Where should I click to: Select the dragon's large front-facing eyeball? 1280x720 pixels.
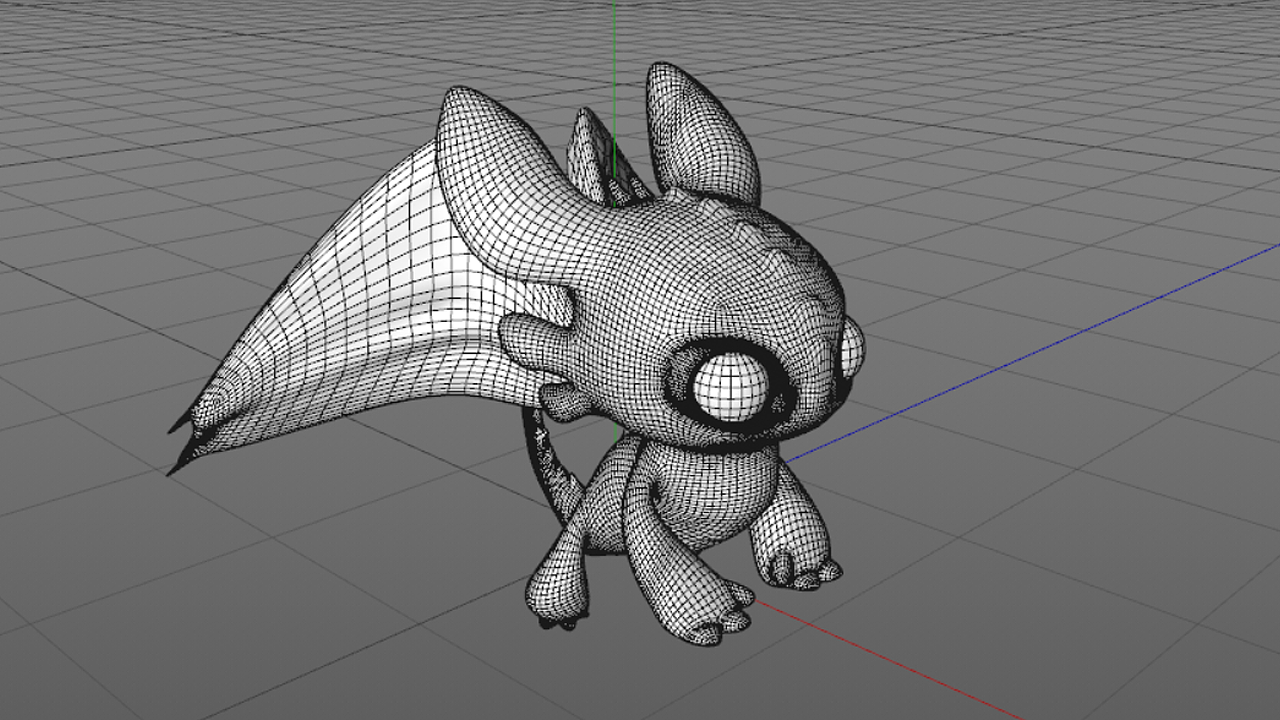[732, 389]
